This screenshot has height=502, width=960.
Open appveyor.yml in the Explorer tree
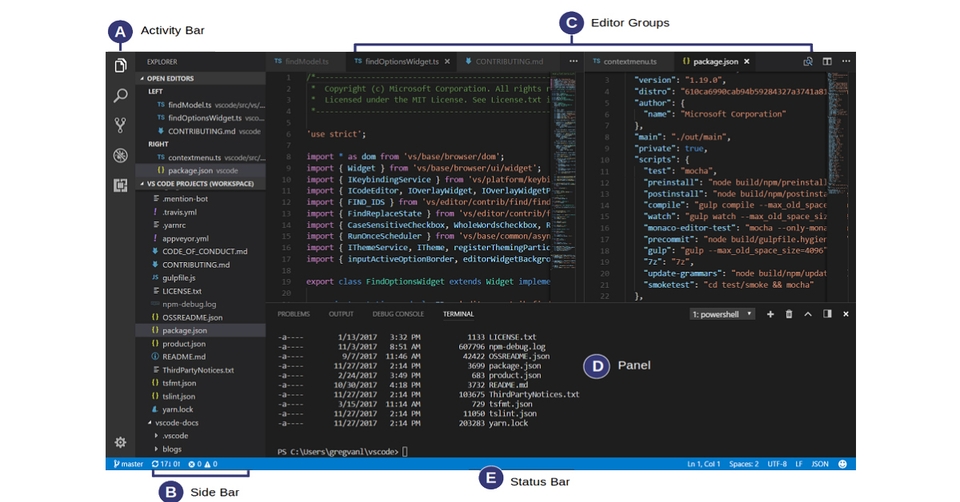point(200,238)
